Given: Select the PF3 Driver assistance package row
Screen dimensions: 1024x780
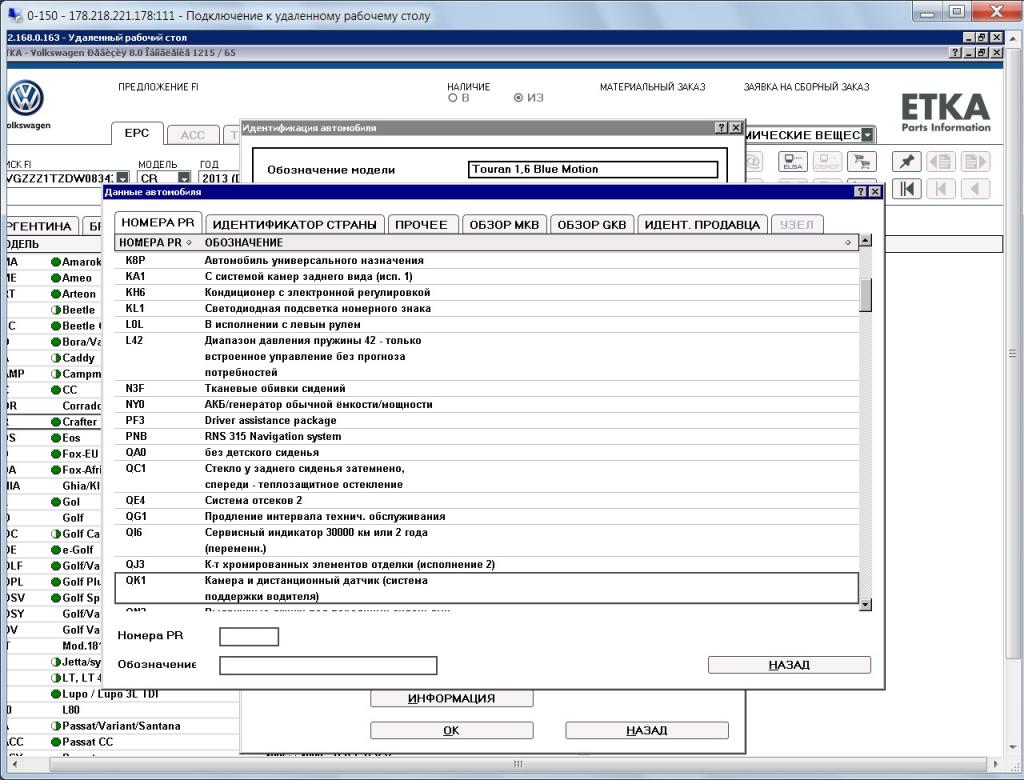Looking at the screenshot, I should click(487, 420).
